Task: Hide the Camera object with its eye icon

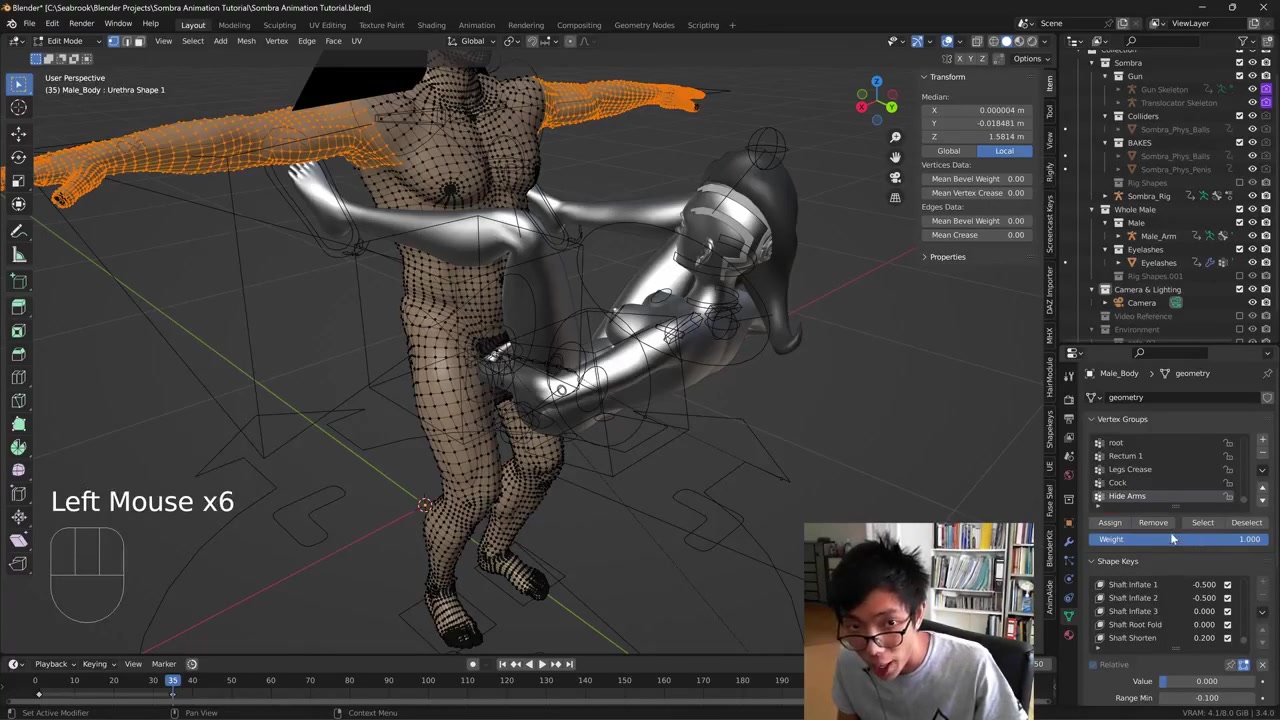Action: (x=1252, y=303)
